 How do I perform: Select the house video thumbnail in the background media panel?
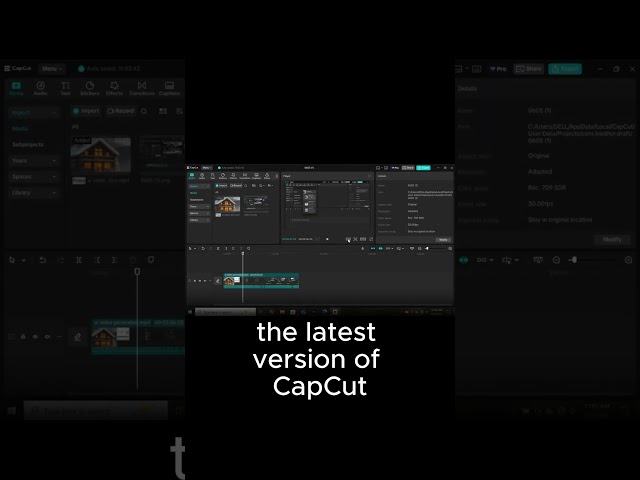[x=100, y=155]
